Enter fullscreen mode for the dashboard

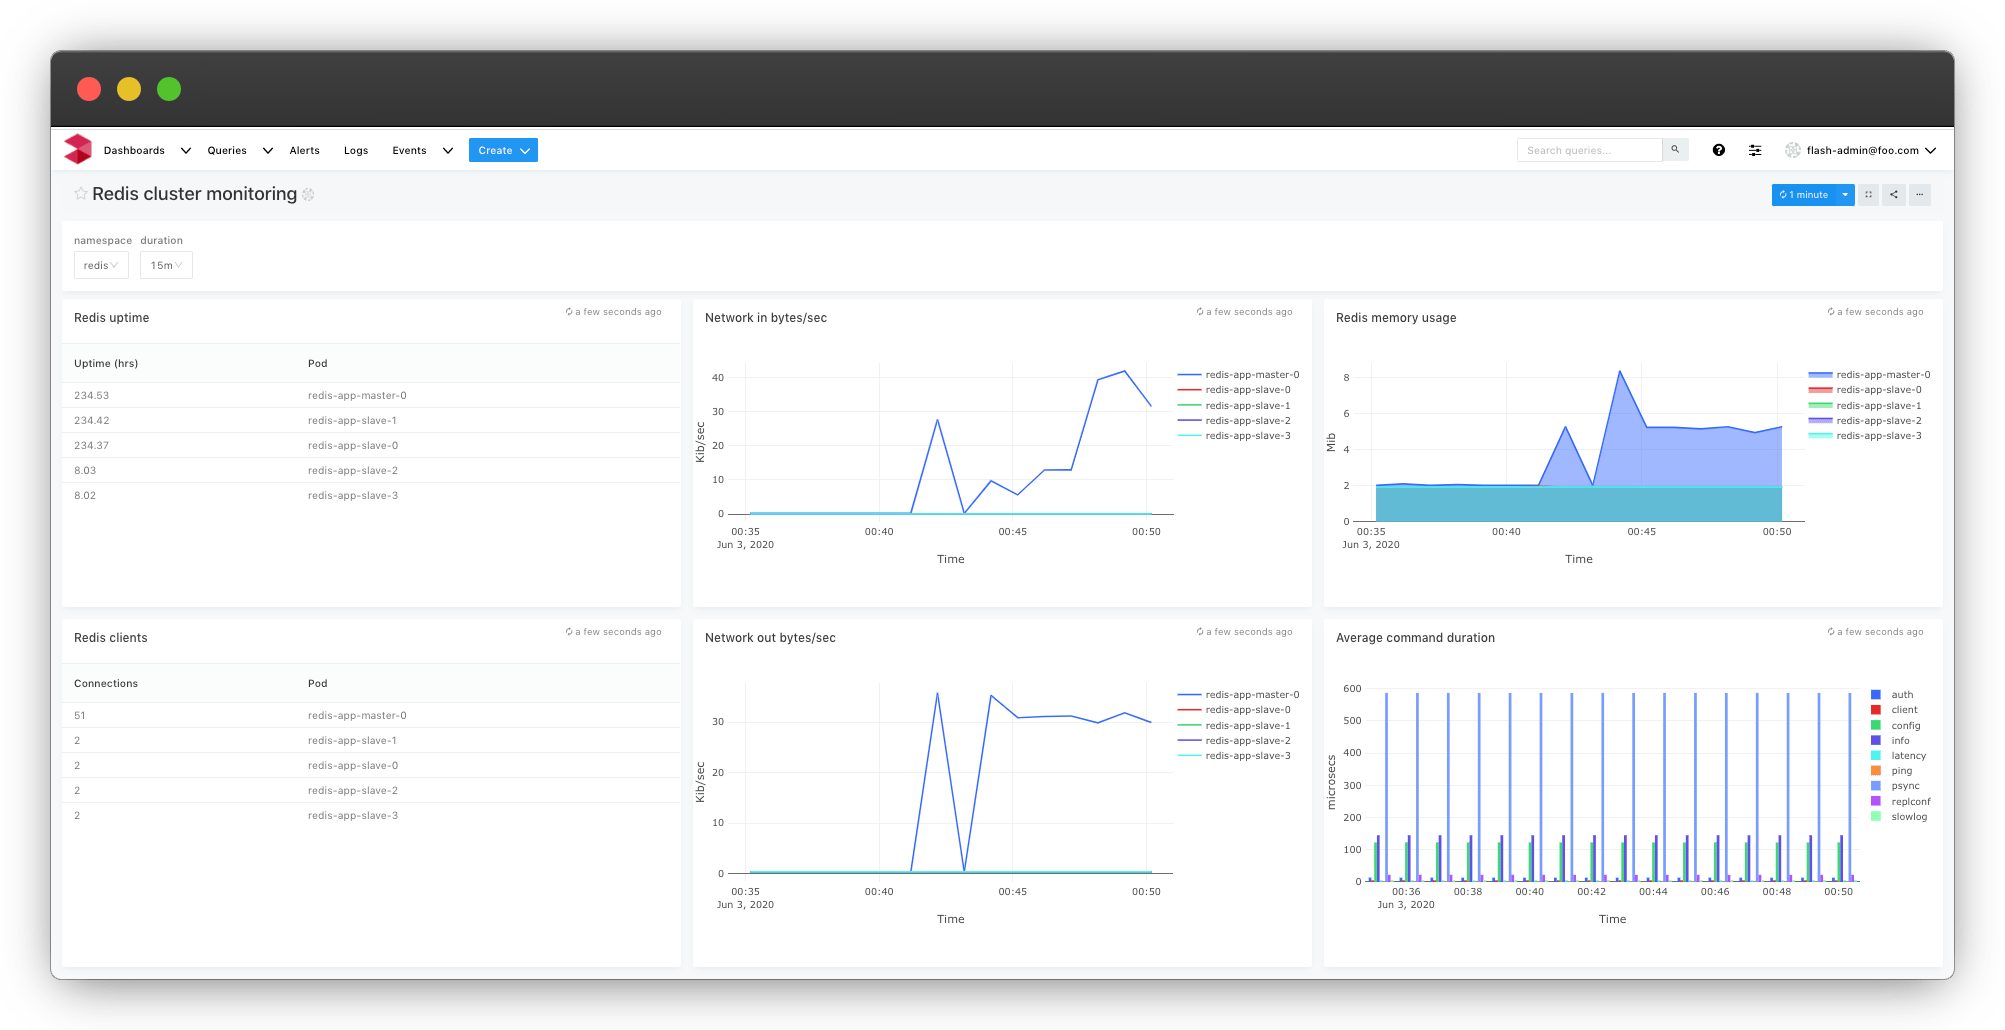1868,195
